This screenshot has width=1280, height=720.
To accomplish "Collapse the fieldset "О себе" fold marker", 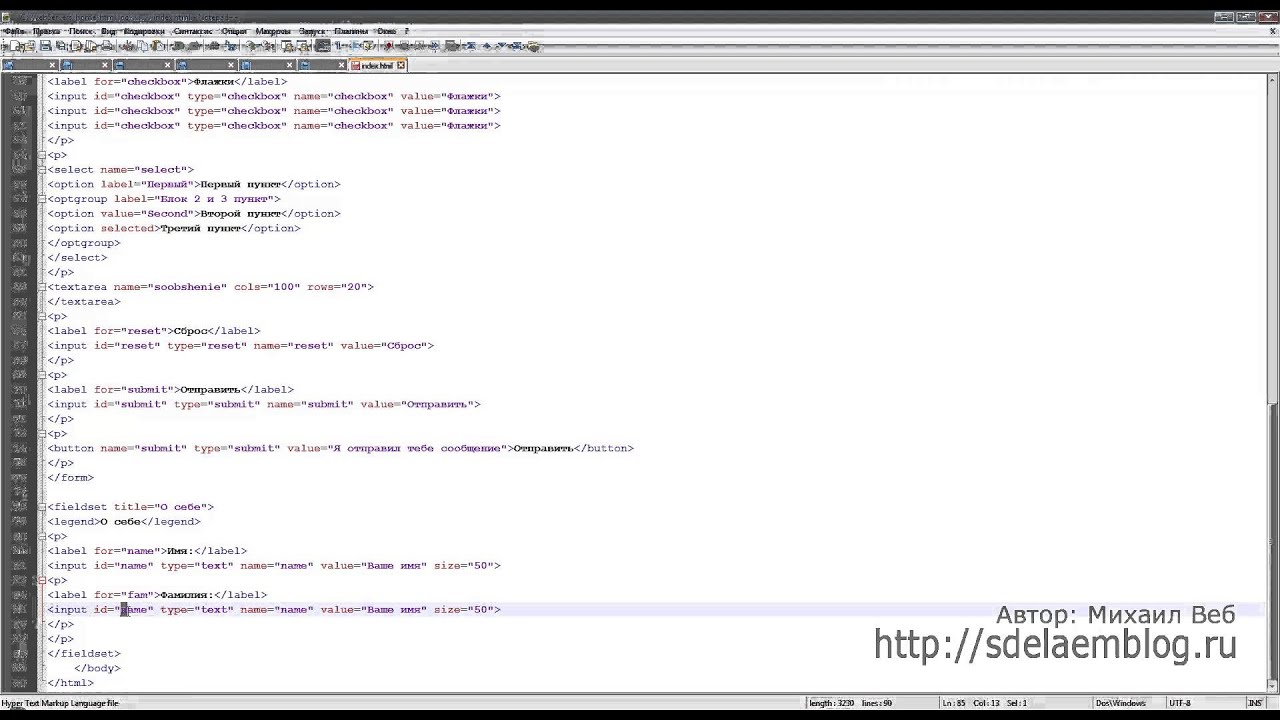I will pos(42,506).
